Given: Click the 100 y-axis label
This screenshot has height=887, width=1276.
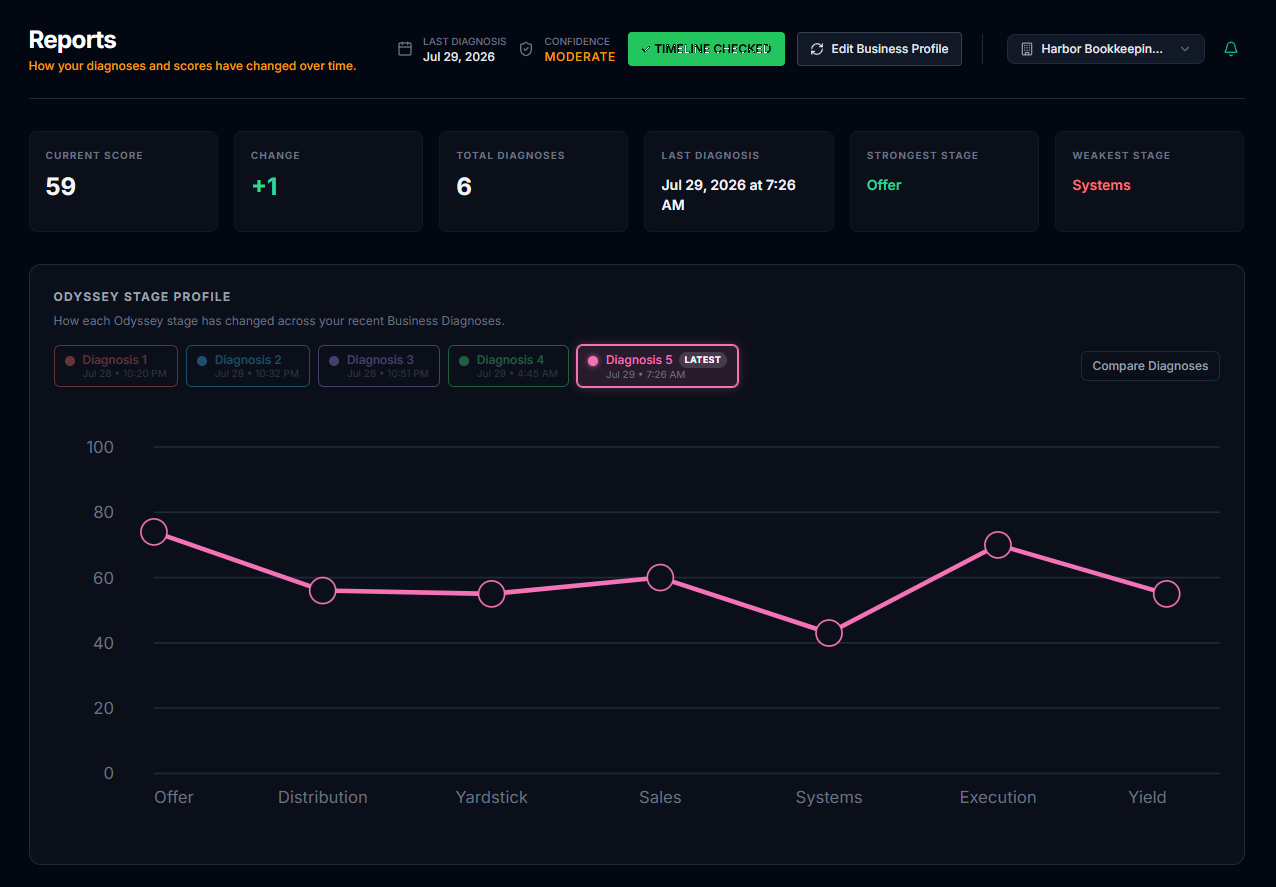Looking at the screenshot, I should pos(100,447).
